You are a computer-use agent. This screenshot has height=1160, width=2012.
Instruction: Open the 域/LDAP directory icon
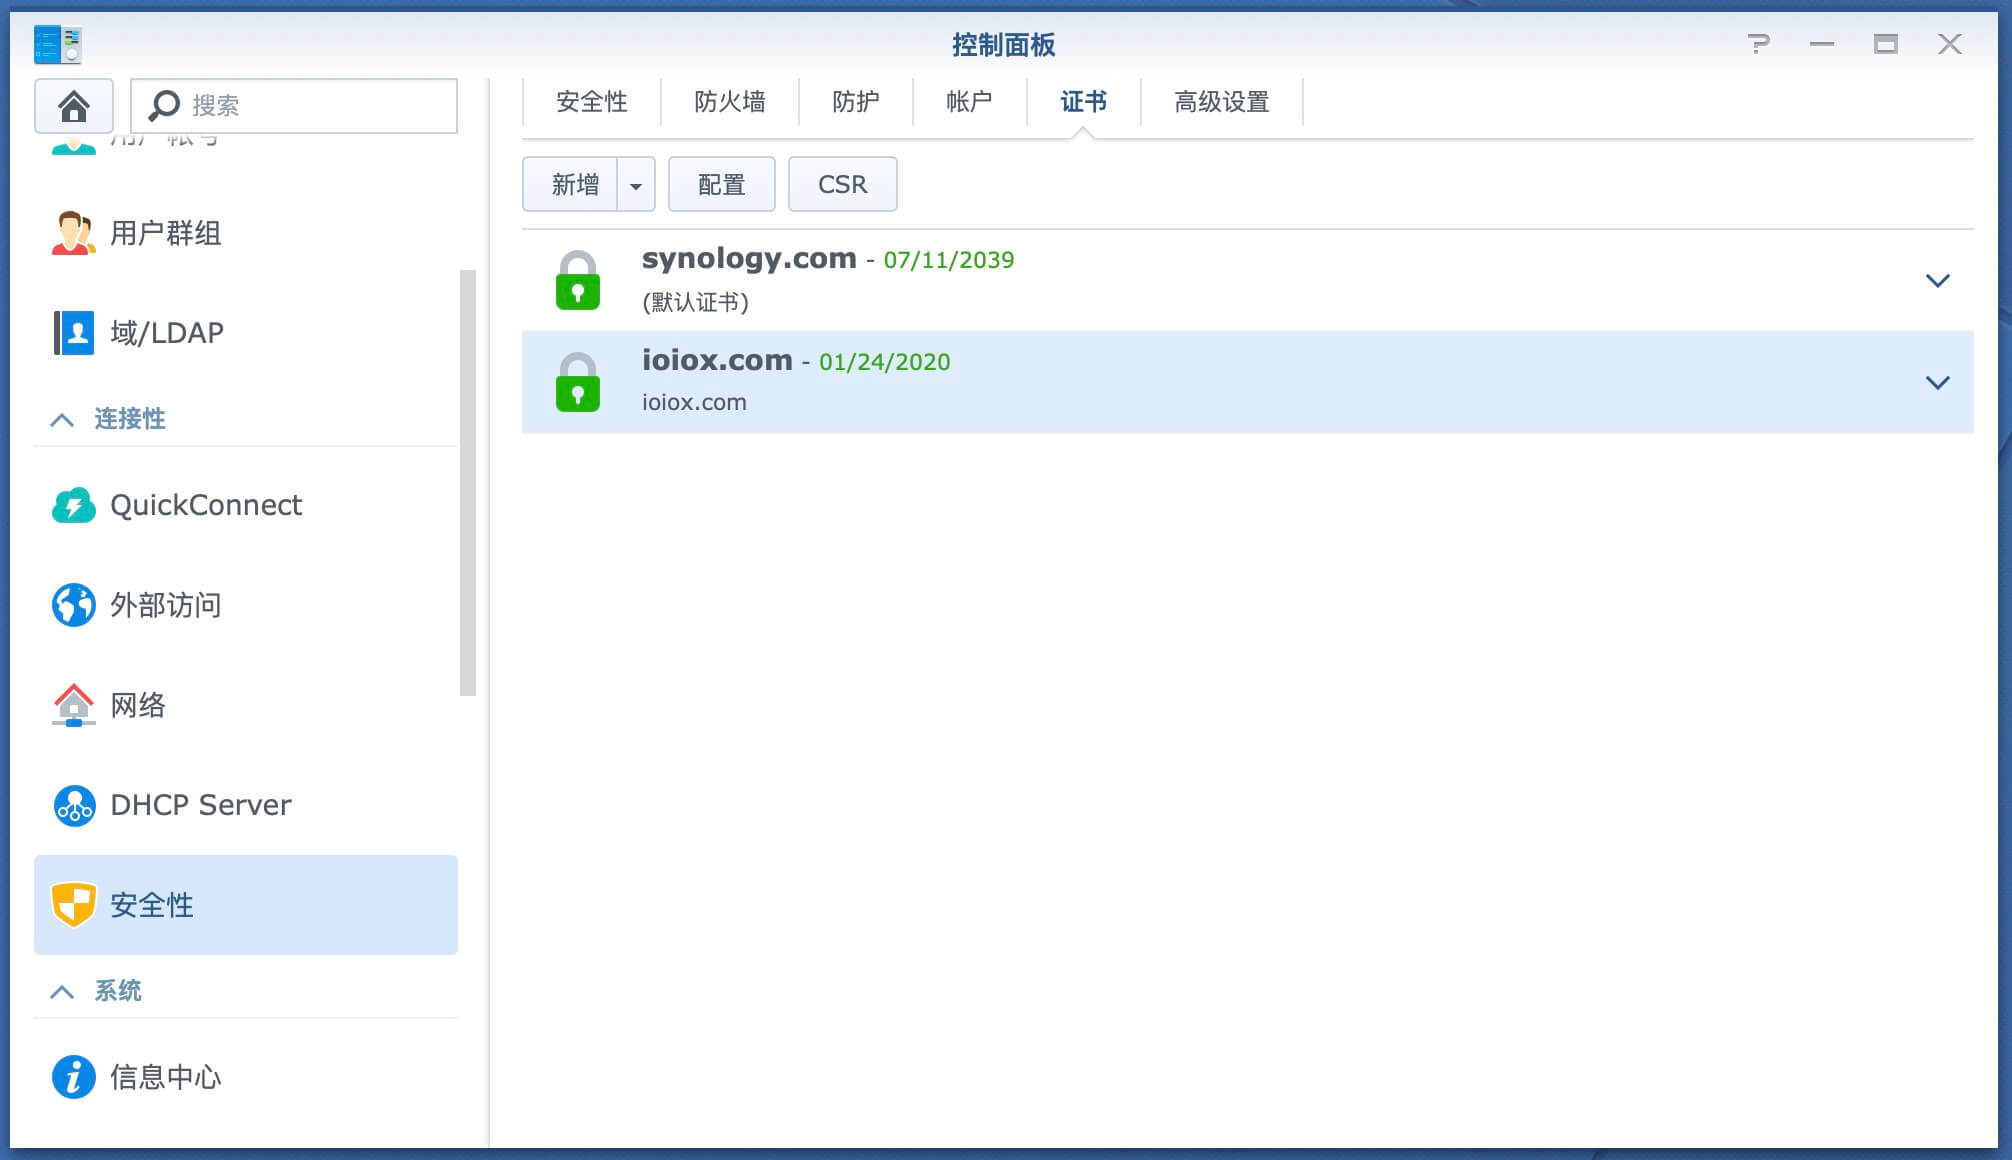(x=73, y=333)
